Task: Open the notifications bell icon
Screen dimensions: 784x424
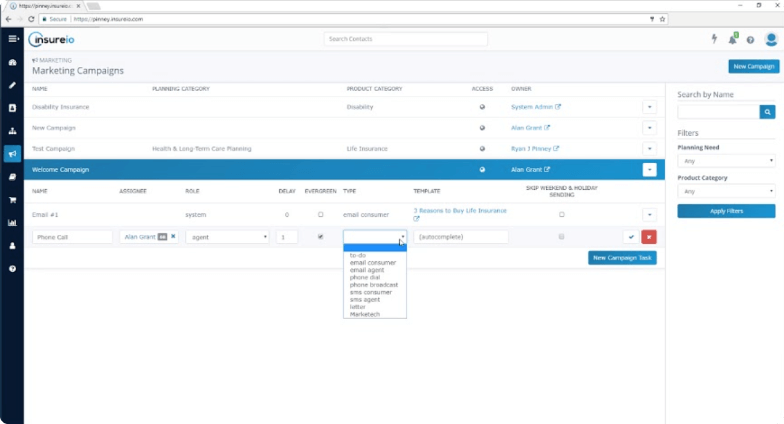Action: (x=732, y=40)
